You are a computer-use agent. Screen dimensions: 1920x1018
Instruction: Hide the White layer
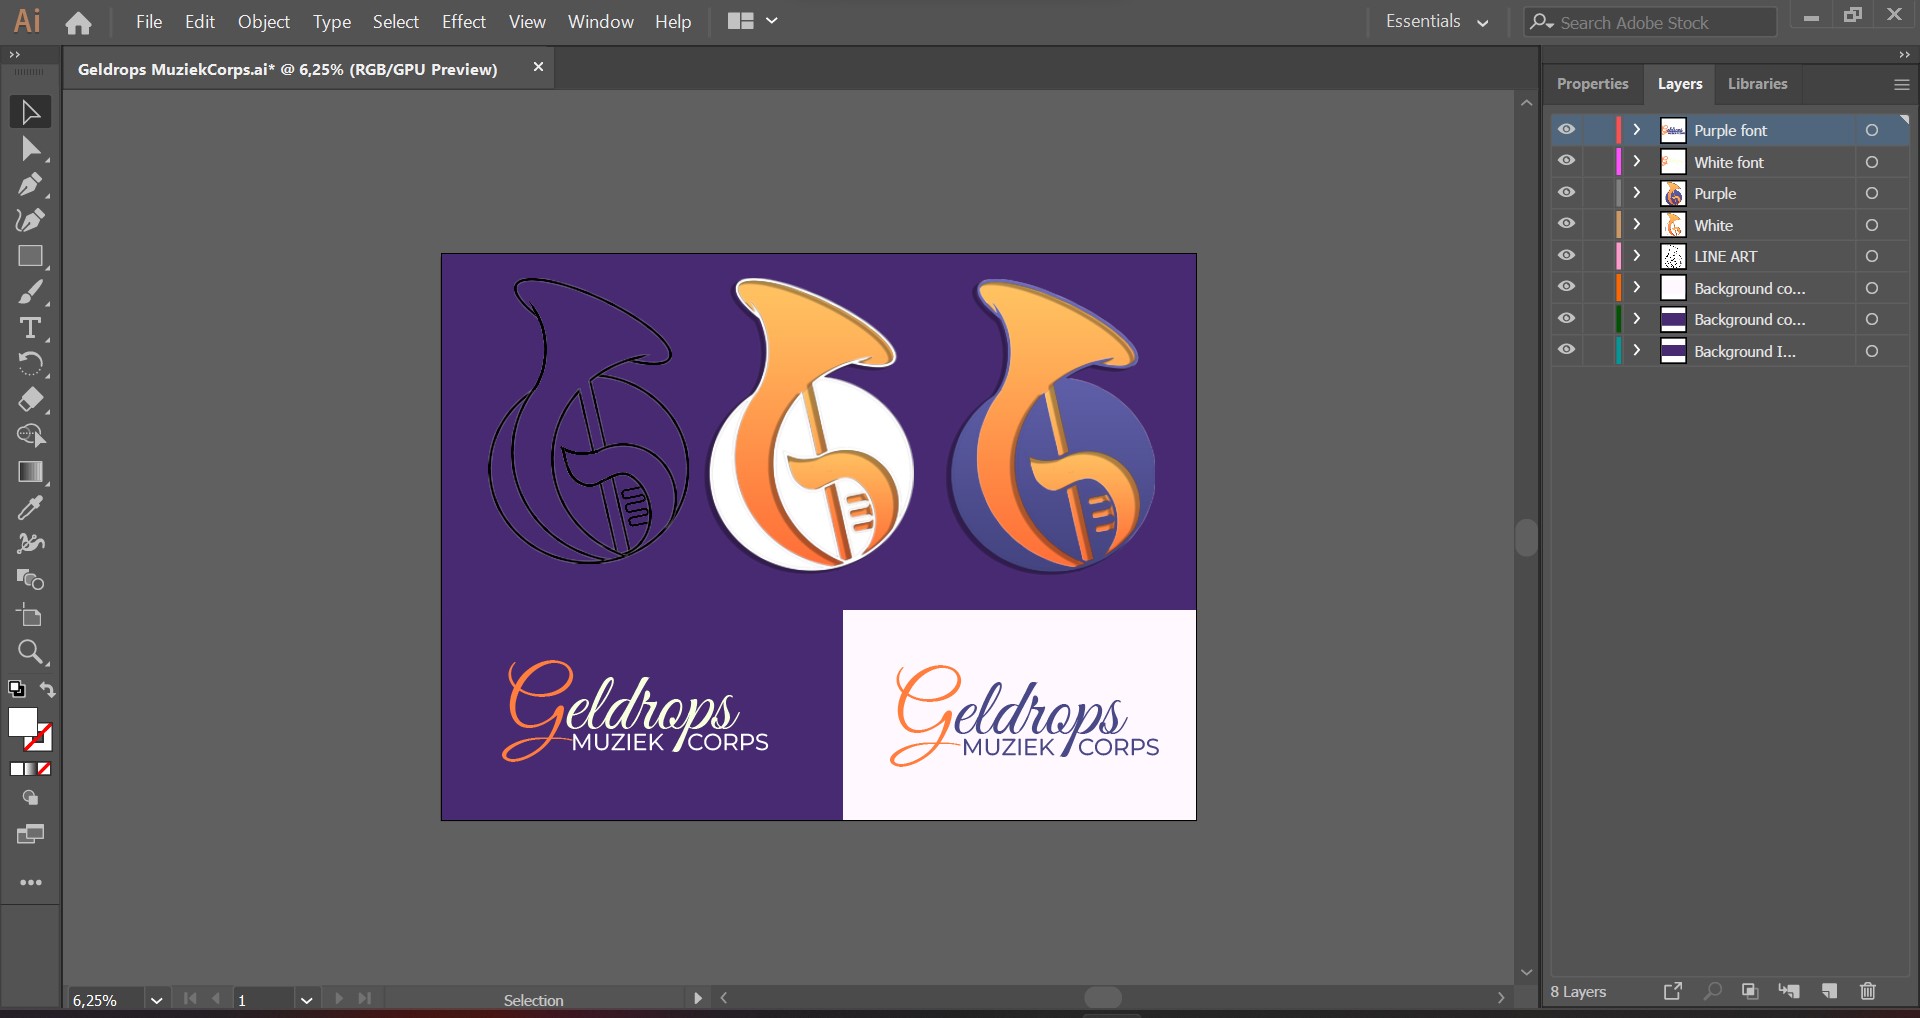tap(1566, 224)
